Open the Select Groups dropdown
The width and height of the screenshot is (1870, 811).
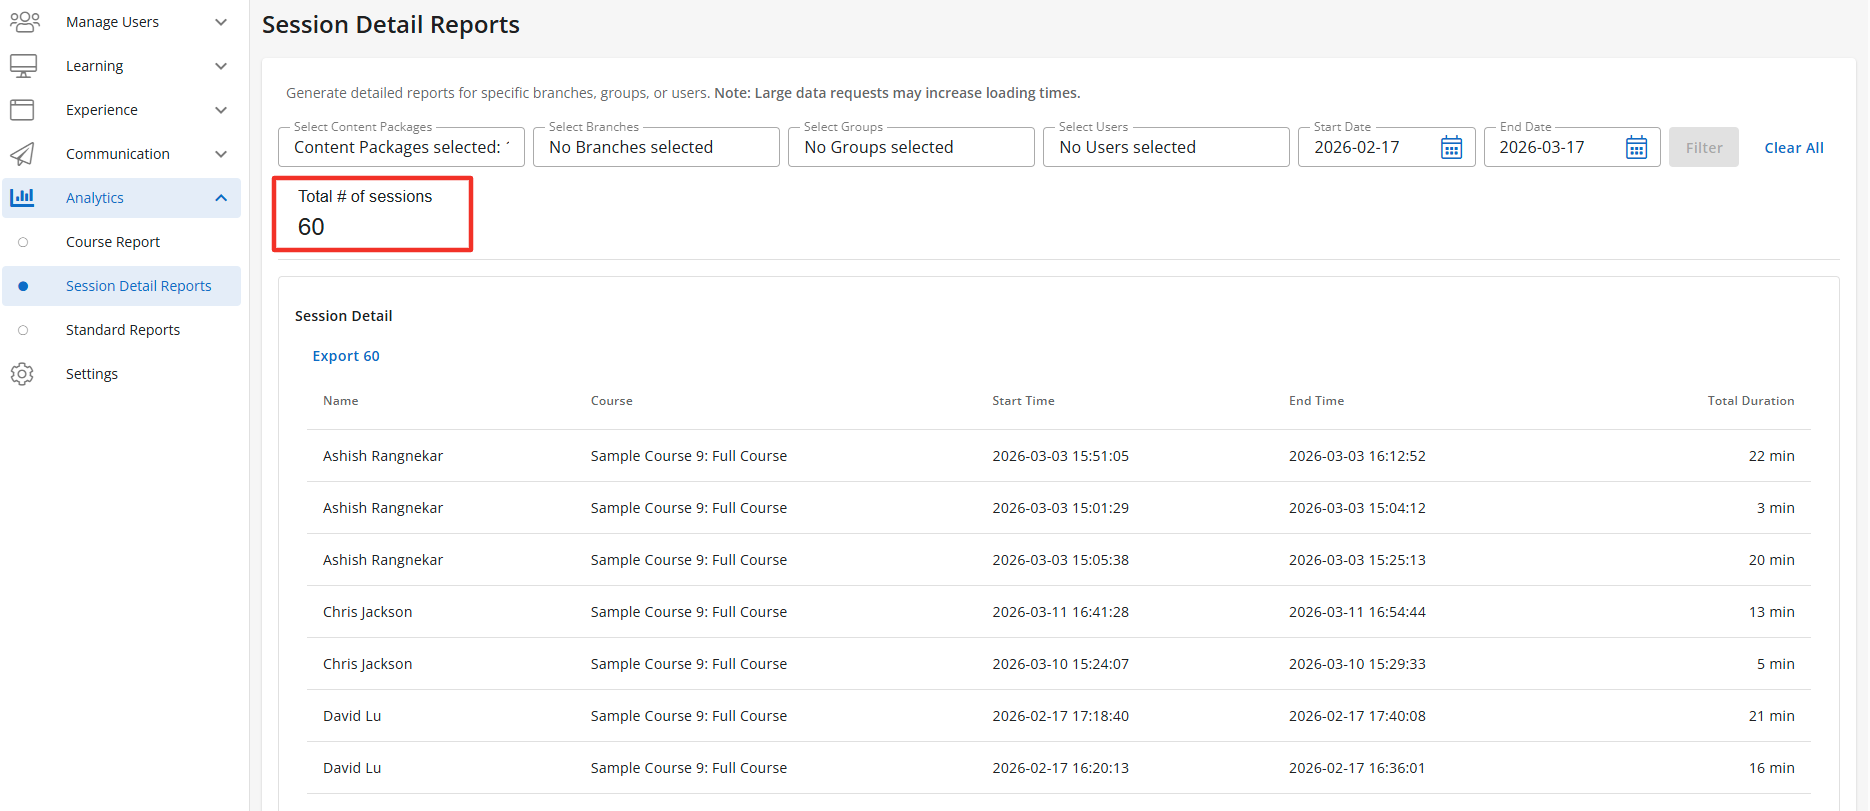point(910,147)
